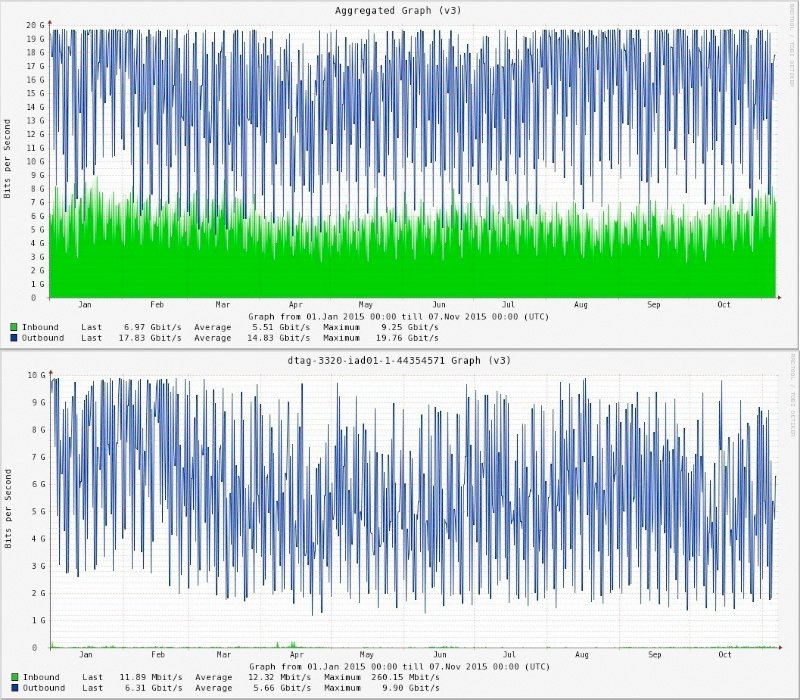The height and width of the screenshot is (700, 800).
Task: Click the Aggregated Graph (v3) title
Action: pos(398,11)
